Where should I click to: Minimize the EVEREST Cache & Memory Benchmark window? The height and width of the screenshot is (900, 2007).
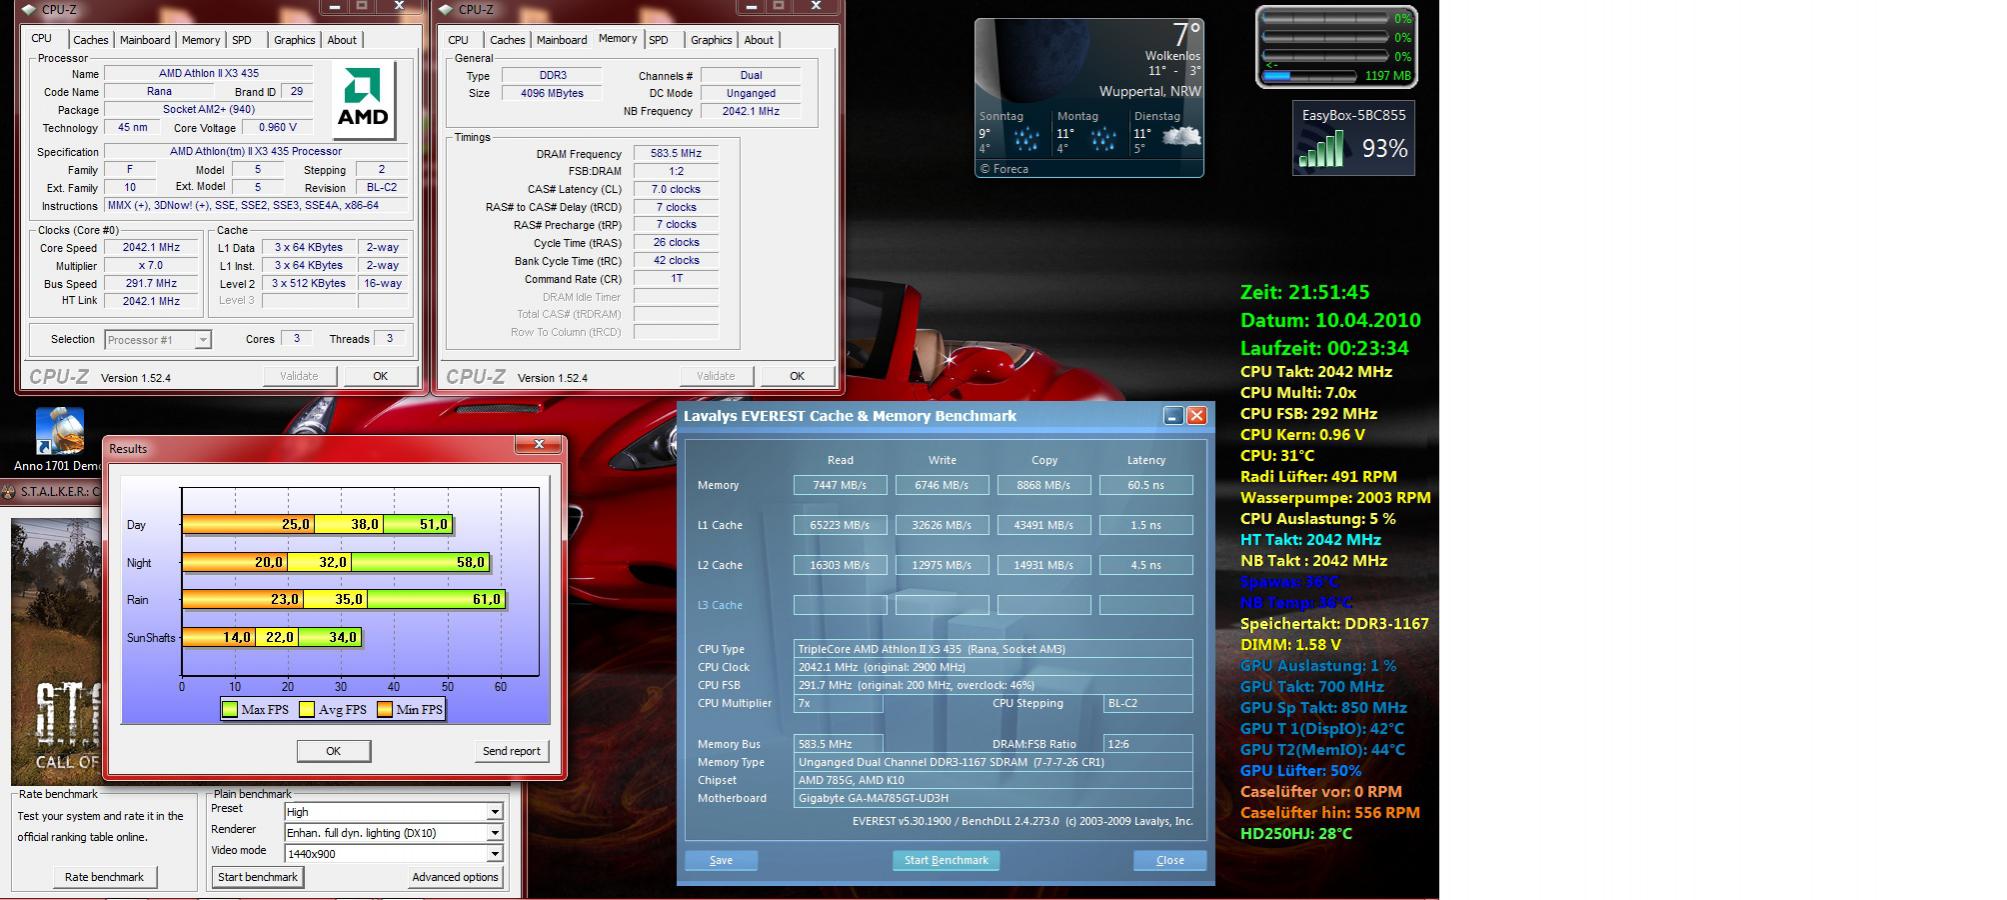(1173, 416)
